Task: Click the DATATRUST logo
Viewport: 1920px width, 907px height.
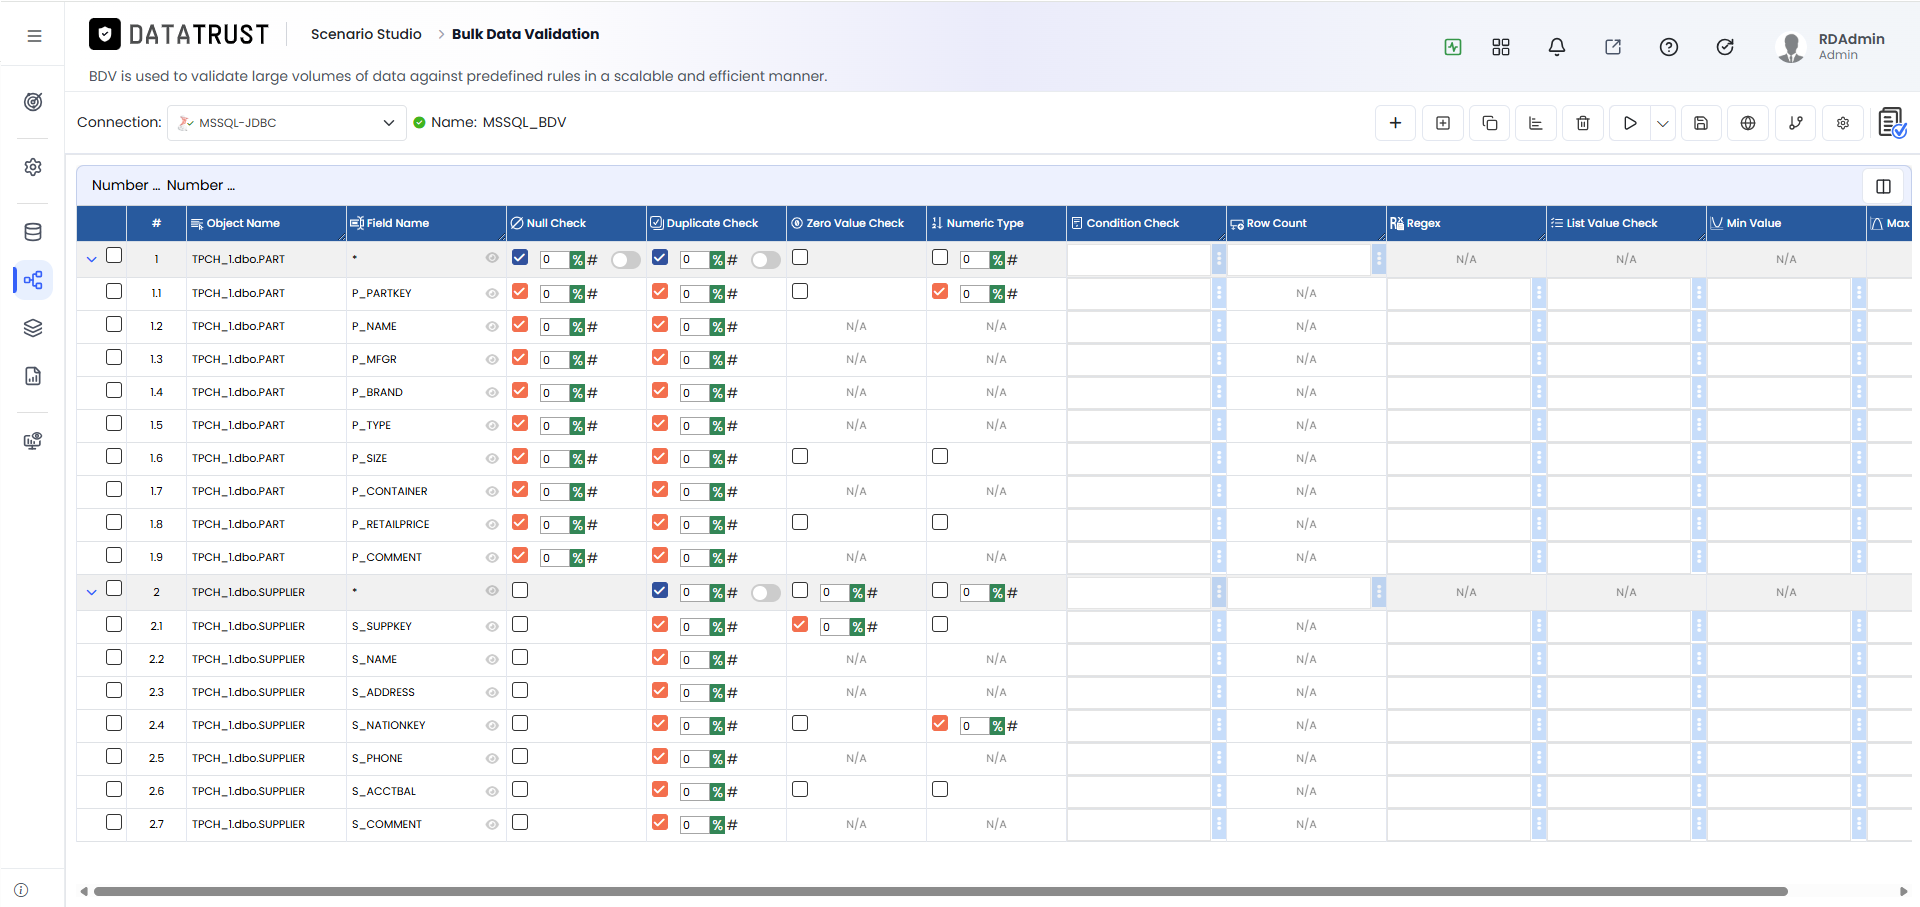Action: [x=180, y=35]
